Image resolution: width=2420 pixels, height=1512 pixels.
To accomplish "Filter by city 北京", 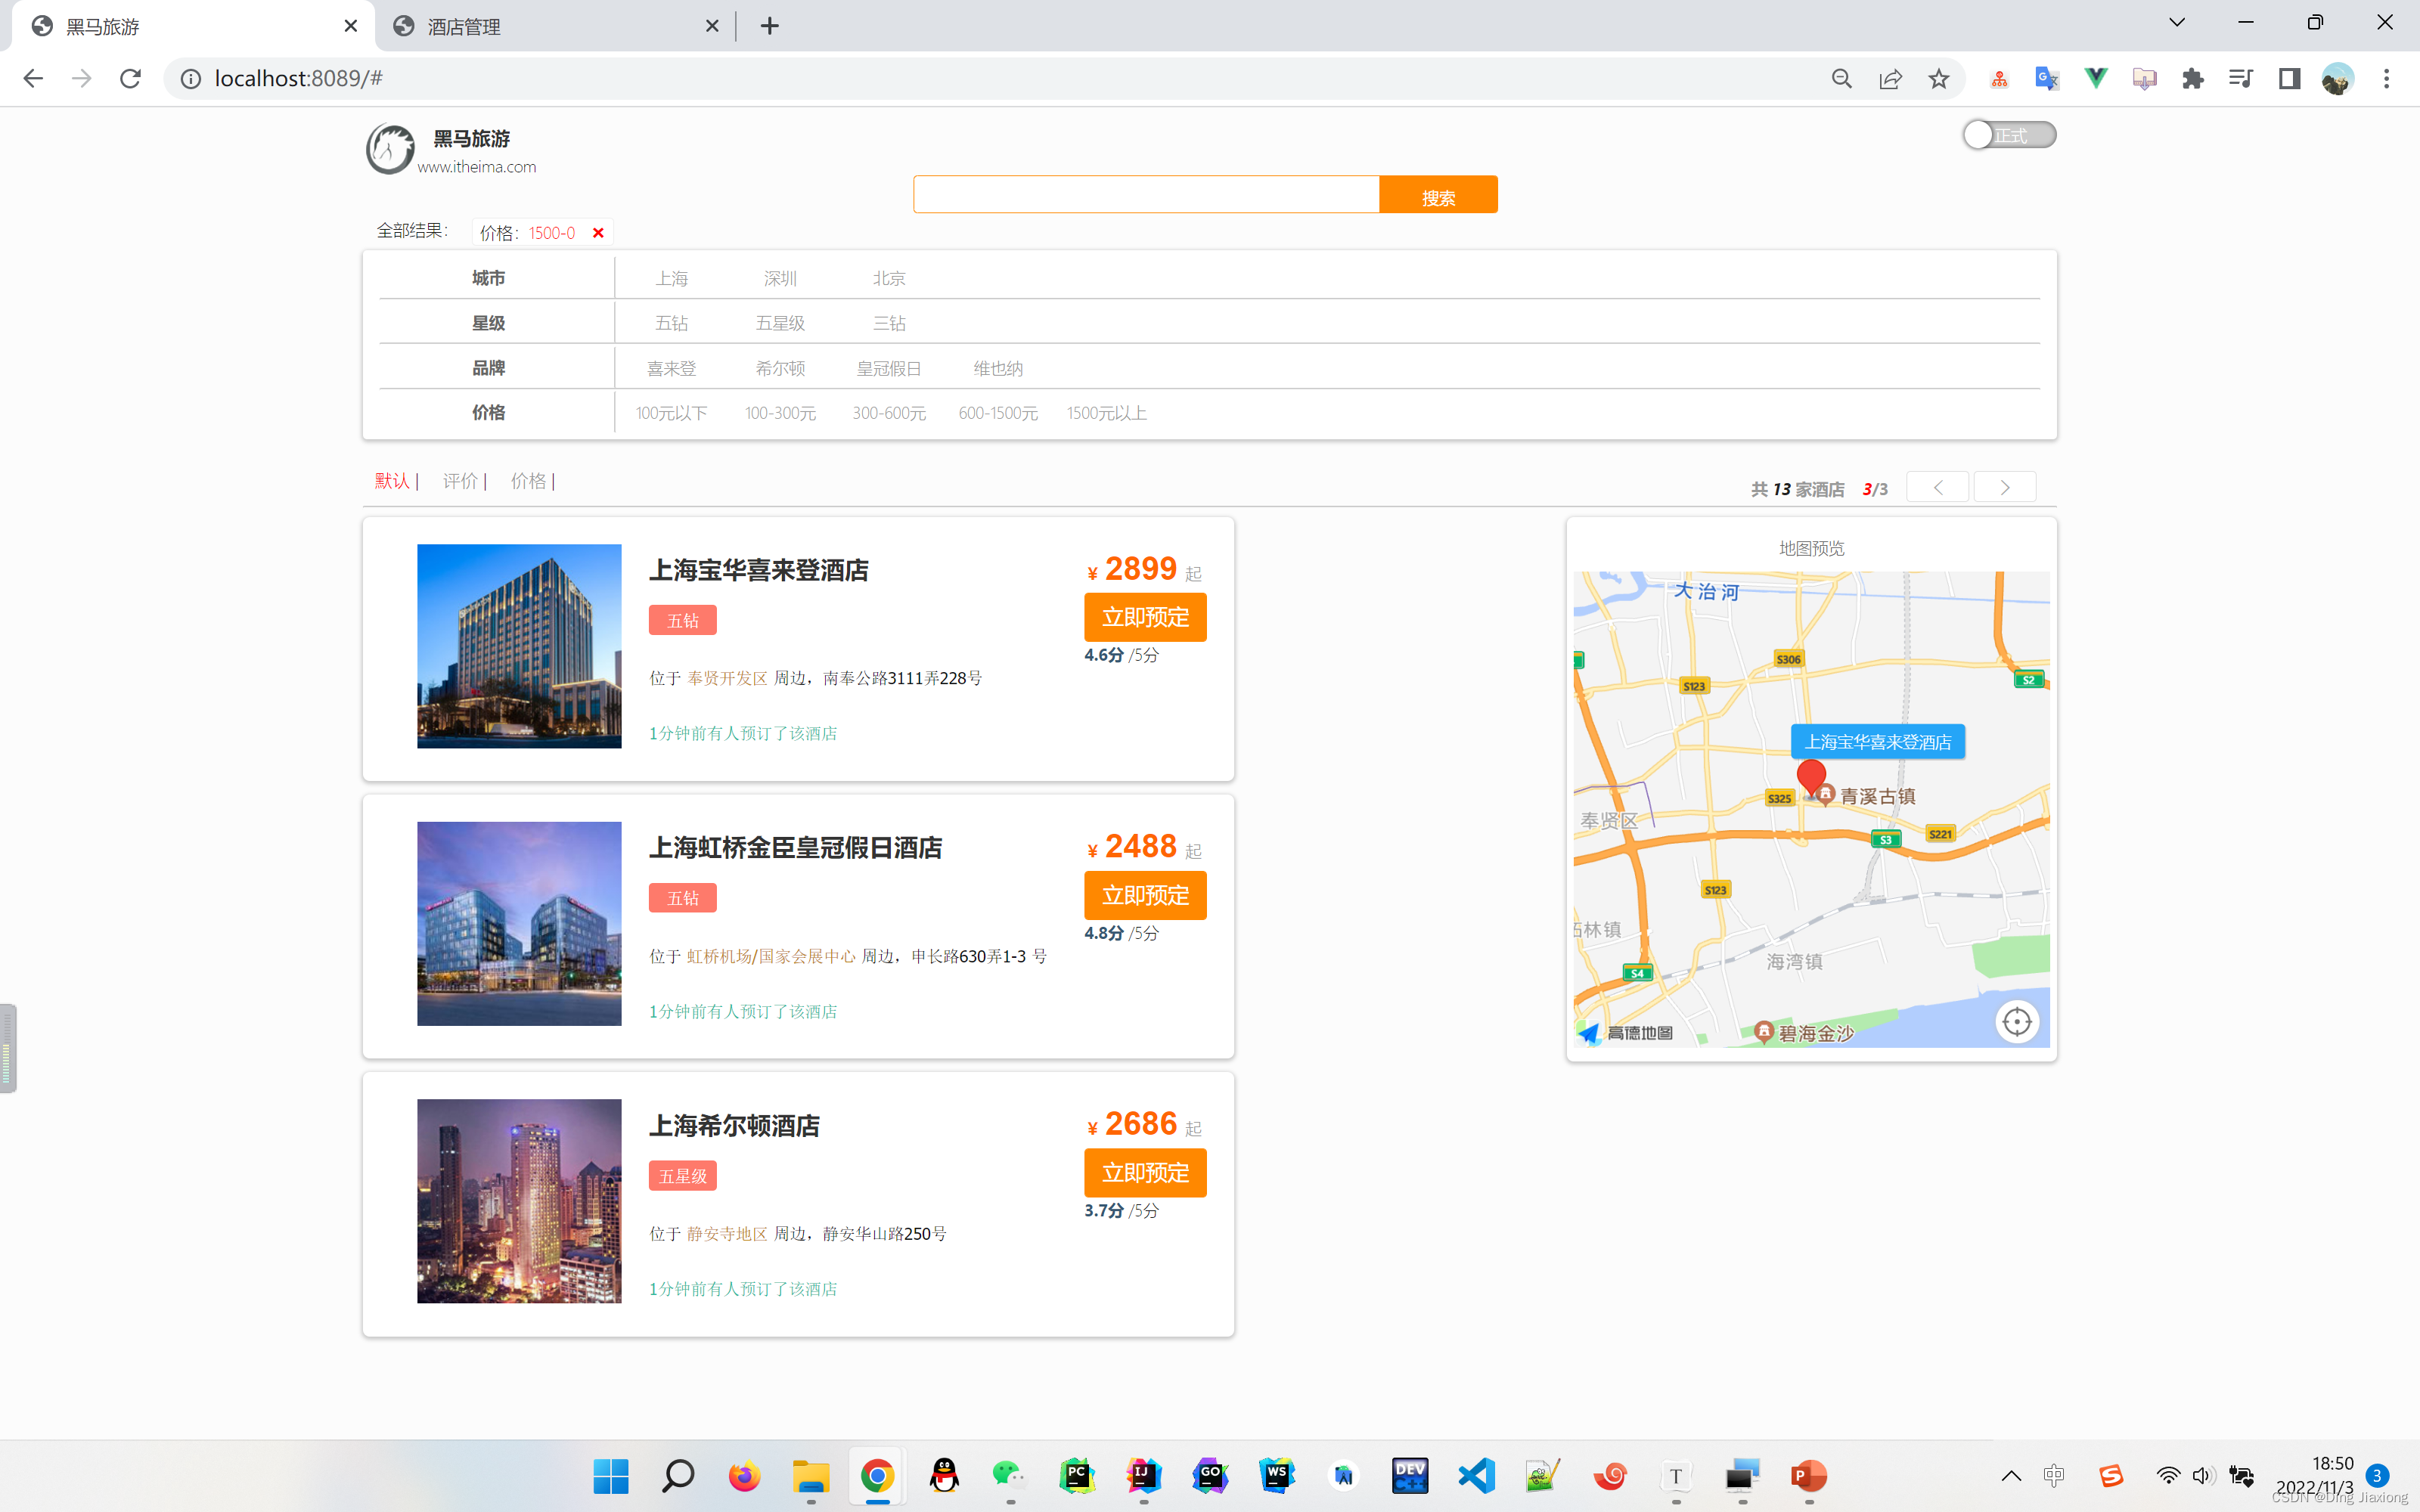I will coord(889,279).
